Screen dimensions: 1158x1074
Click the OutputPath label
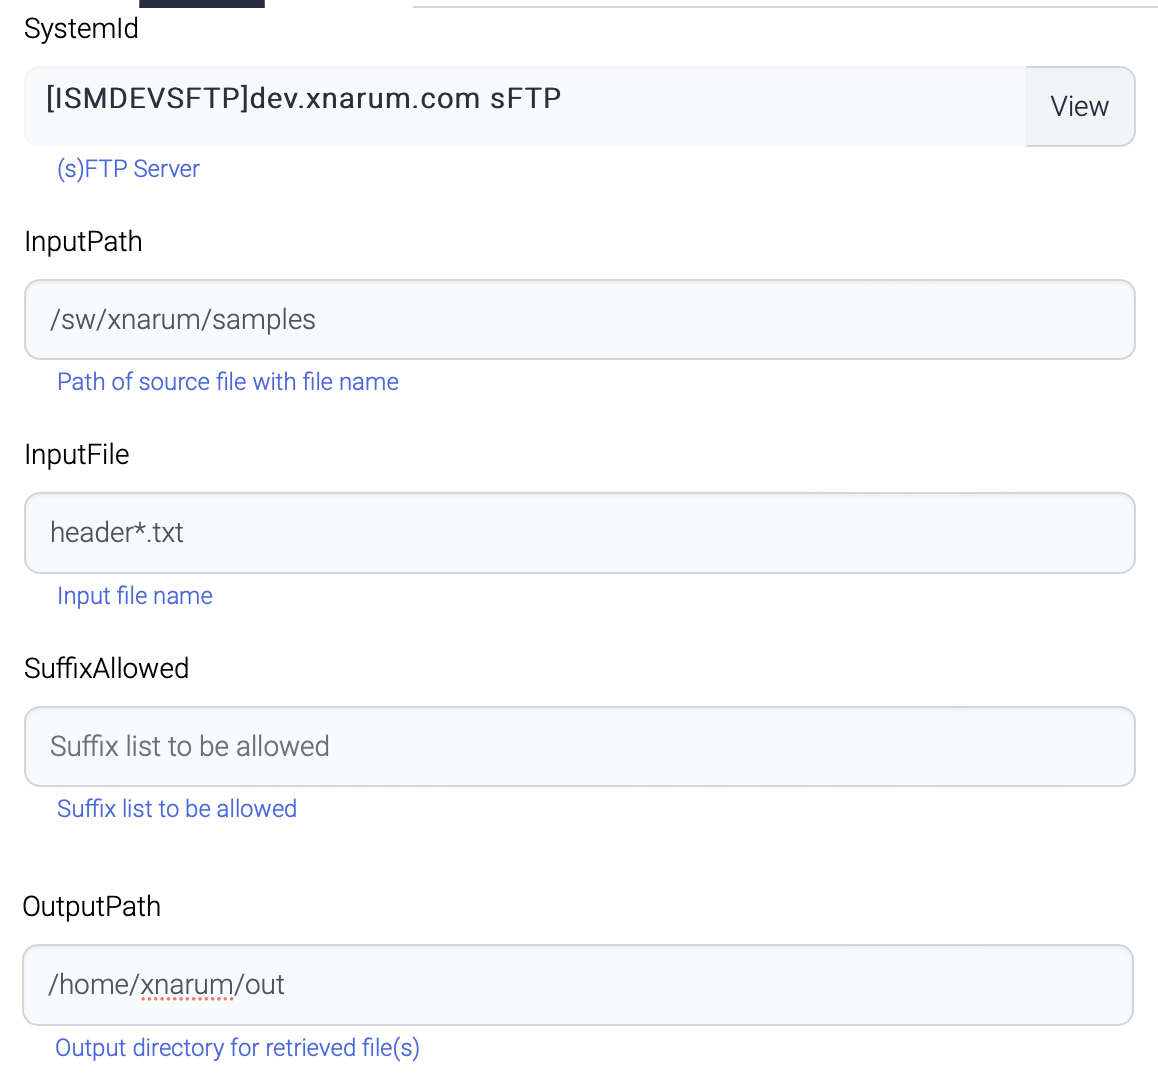coord(91,907)
